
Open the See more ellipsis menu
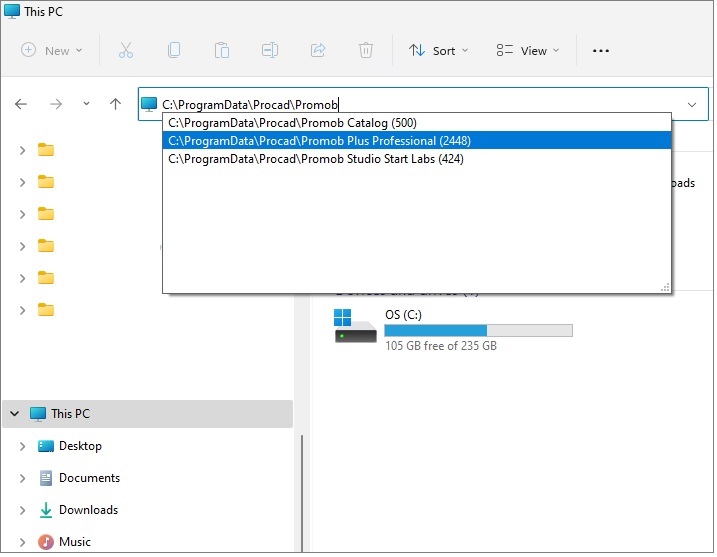601,51
